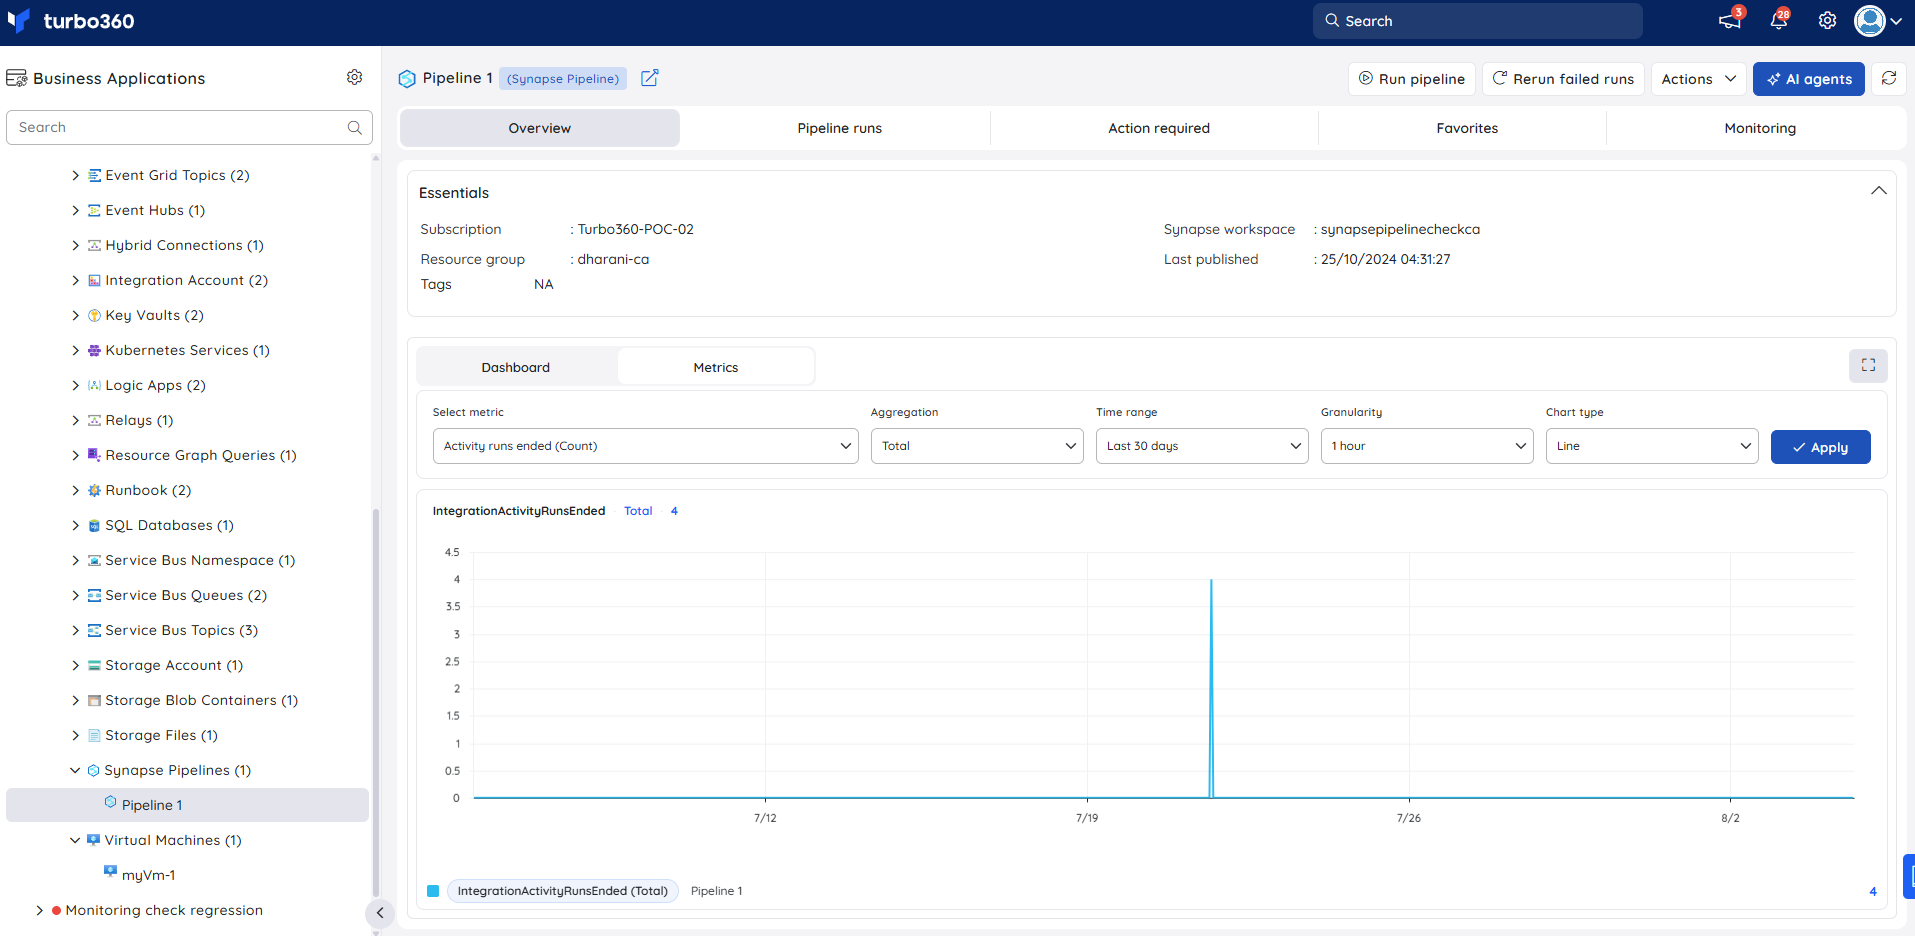Collapse Synapse Pipelines tree node
This screenshot has width=1915, height=936.
point(75,770)
